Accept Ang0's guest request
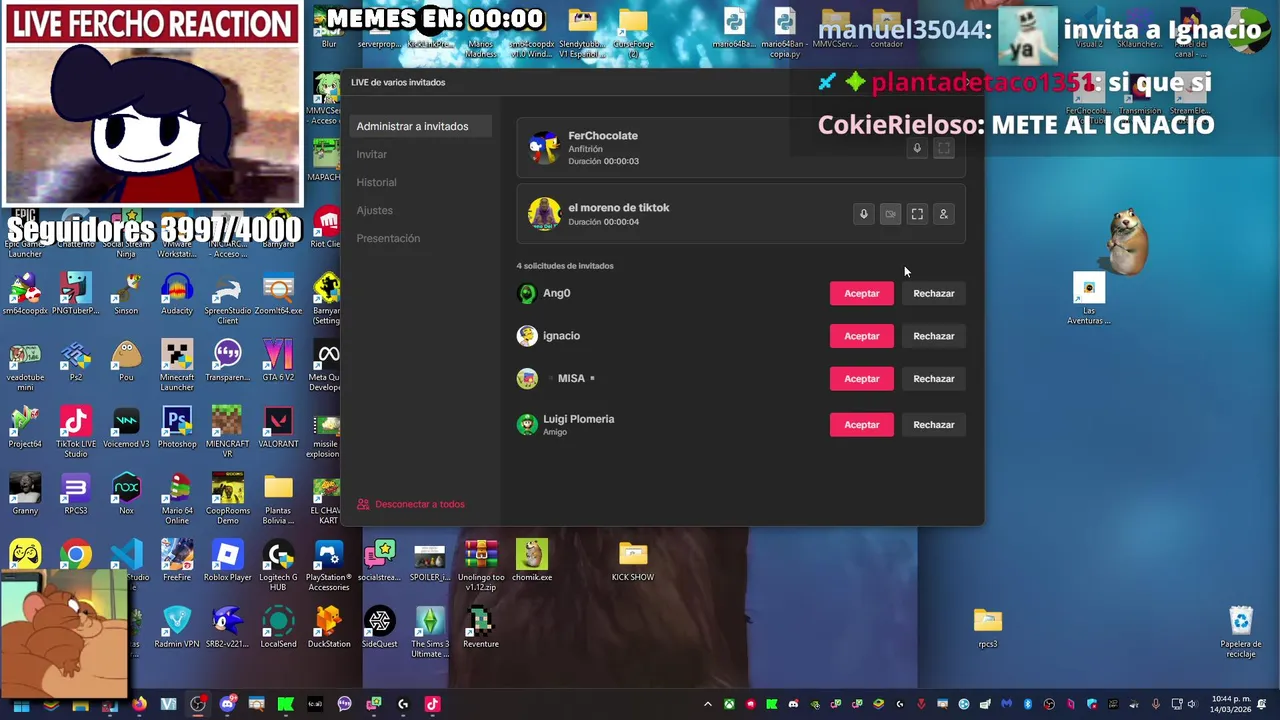The image size is (1280, 720). click(x=862, y=293)
